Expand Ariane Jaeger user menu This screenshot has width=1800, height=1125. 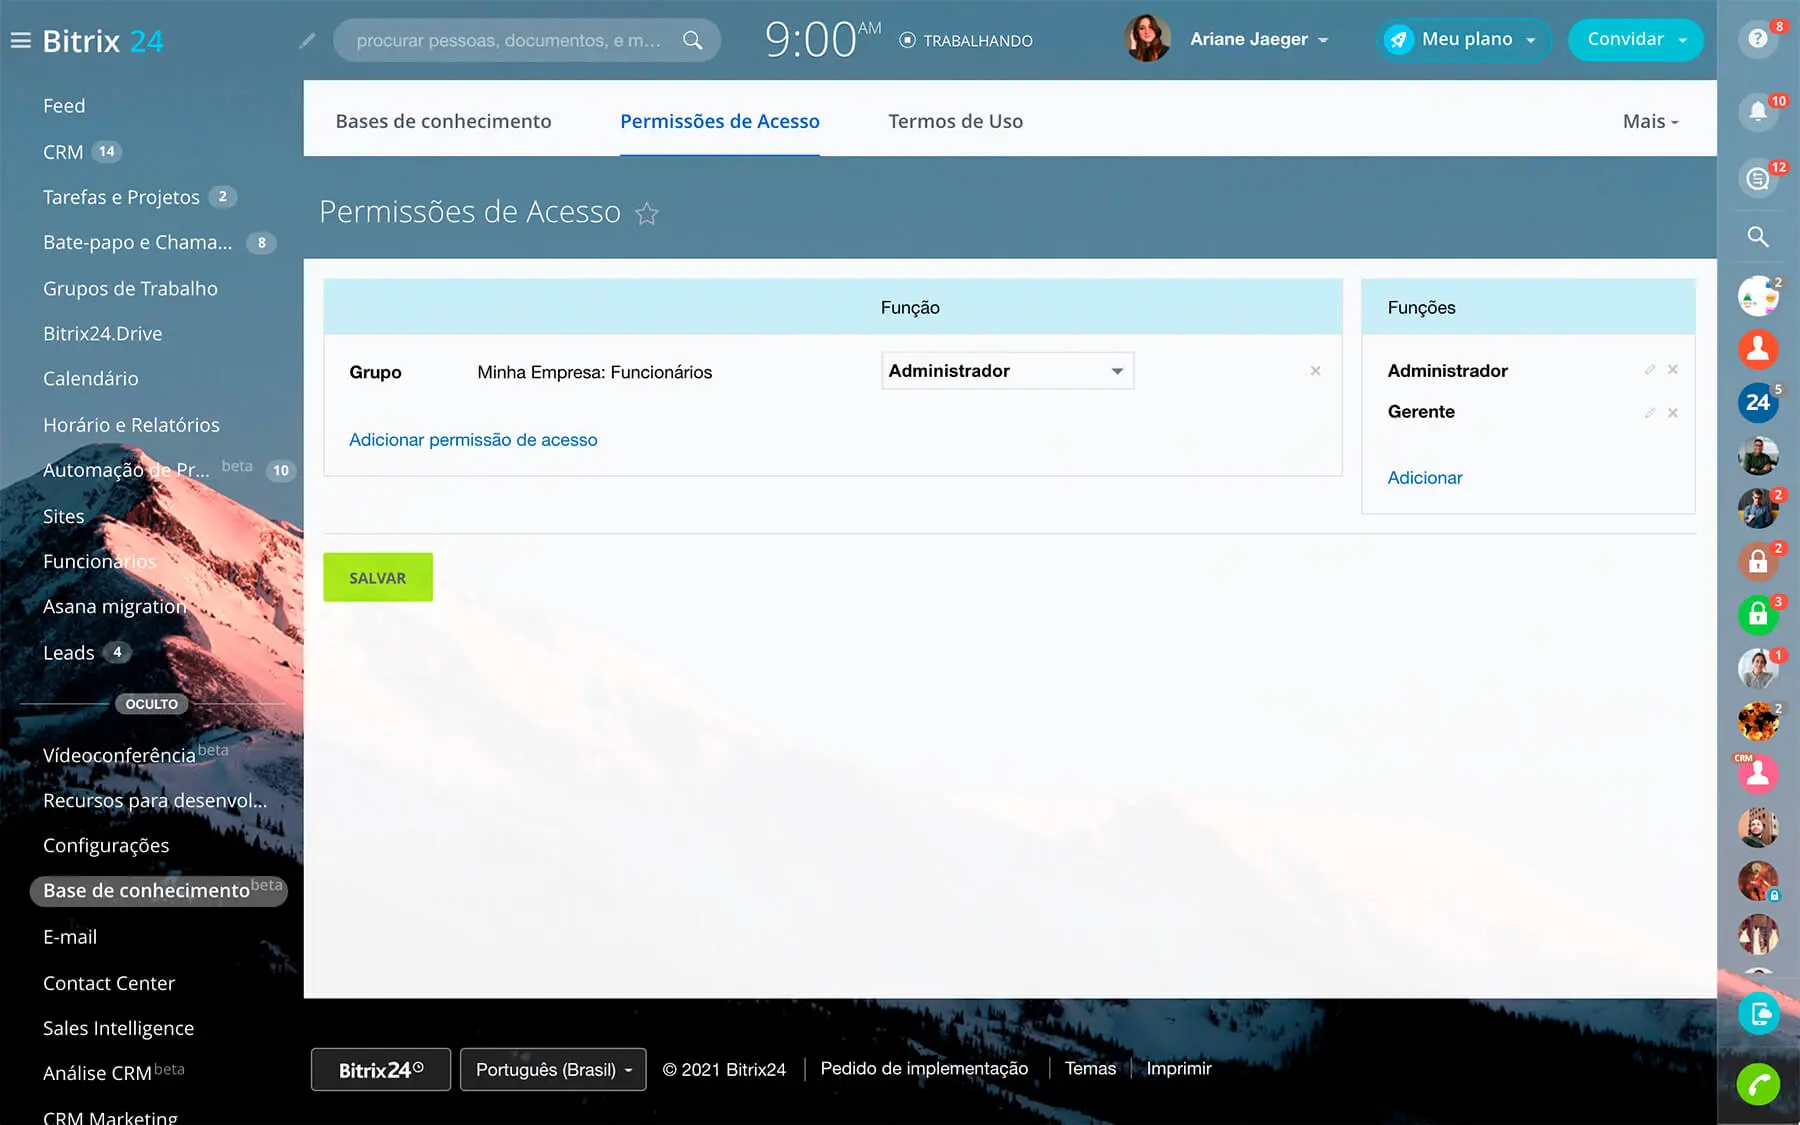[1258, 40]
